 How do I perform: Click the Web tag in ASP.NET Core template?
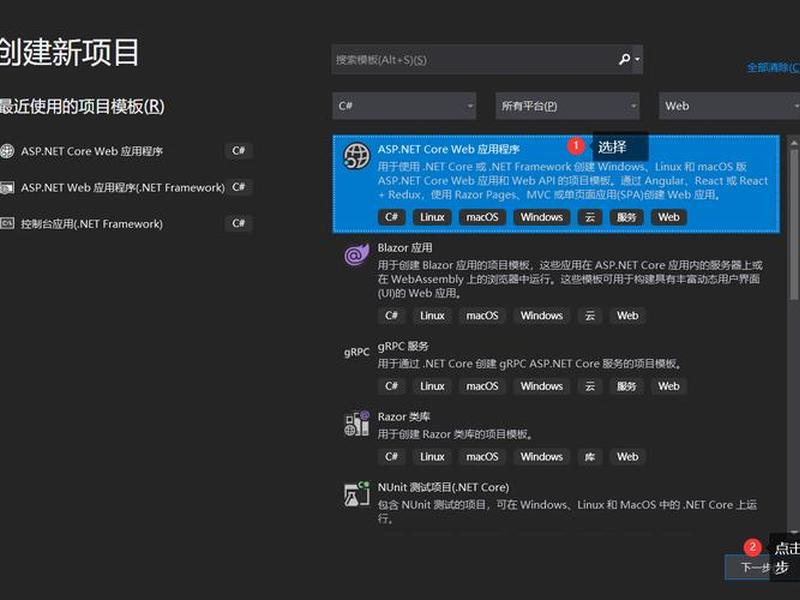(668, 217)
